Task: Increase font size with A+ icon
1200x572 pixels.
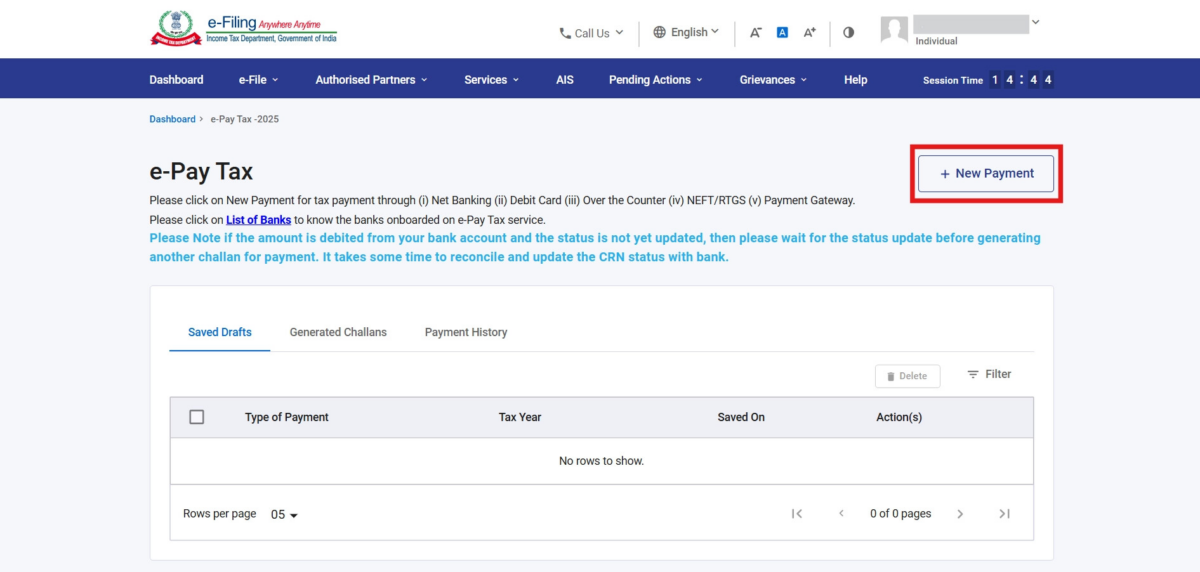Action: pos(810,32)
